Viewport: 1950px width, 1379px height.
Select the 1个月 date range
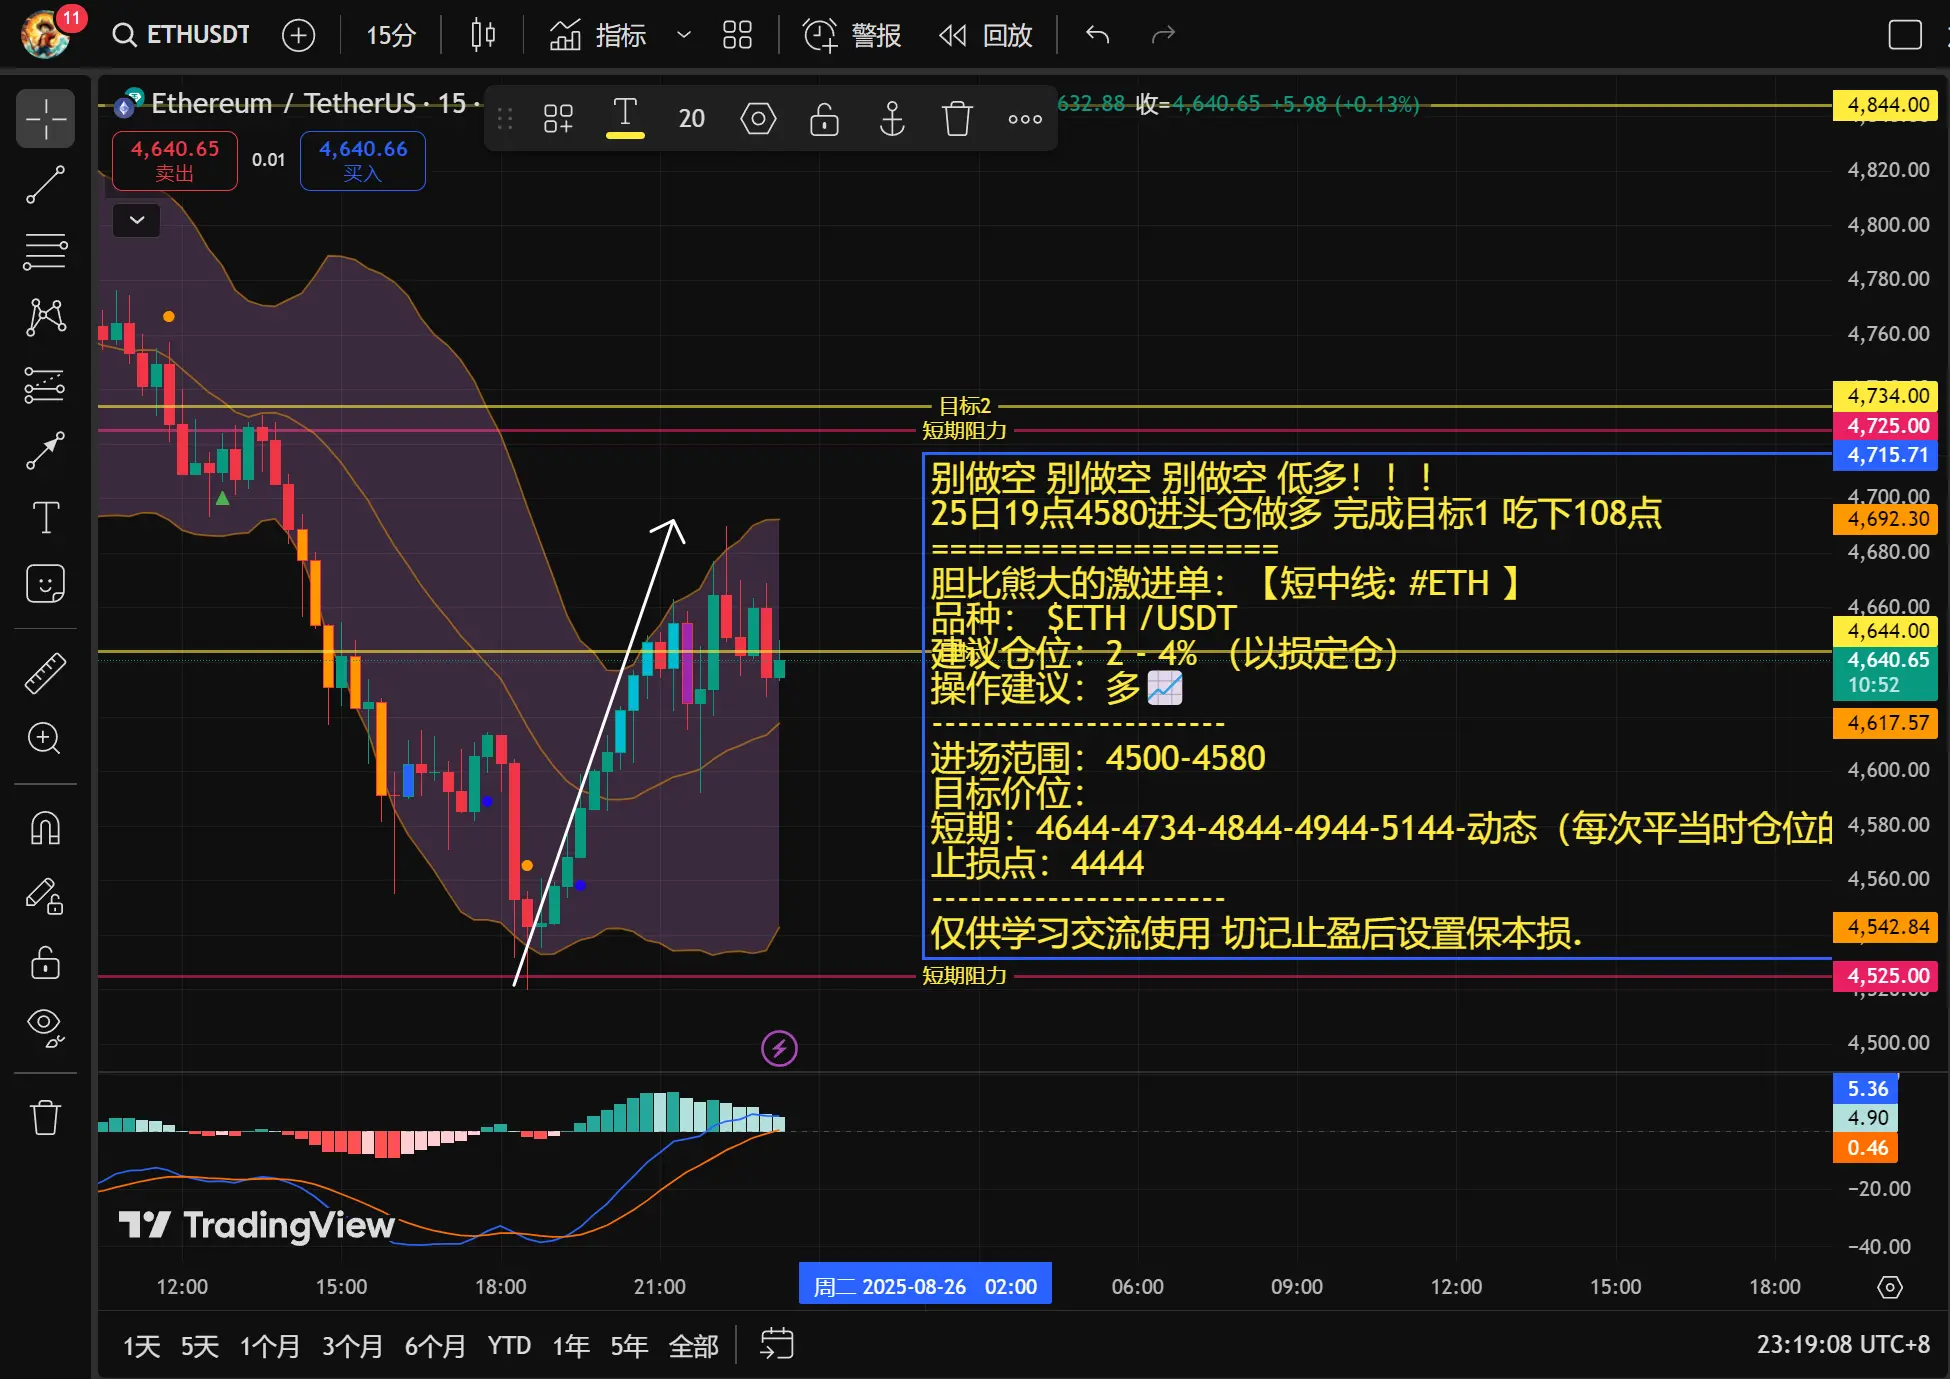click(x=269, y=1346)
